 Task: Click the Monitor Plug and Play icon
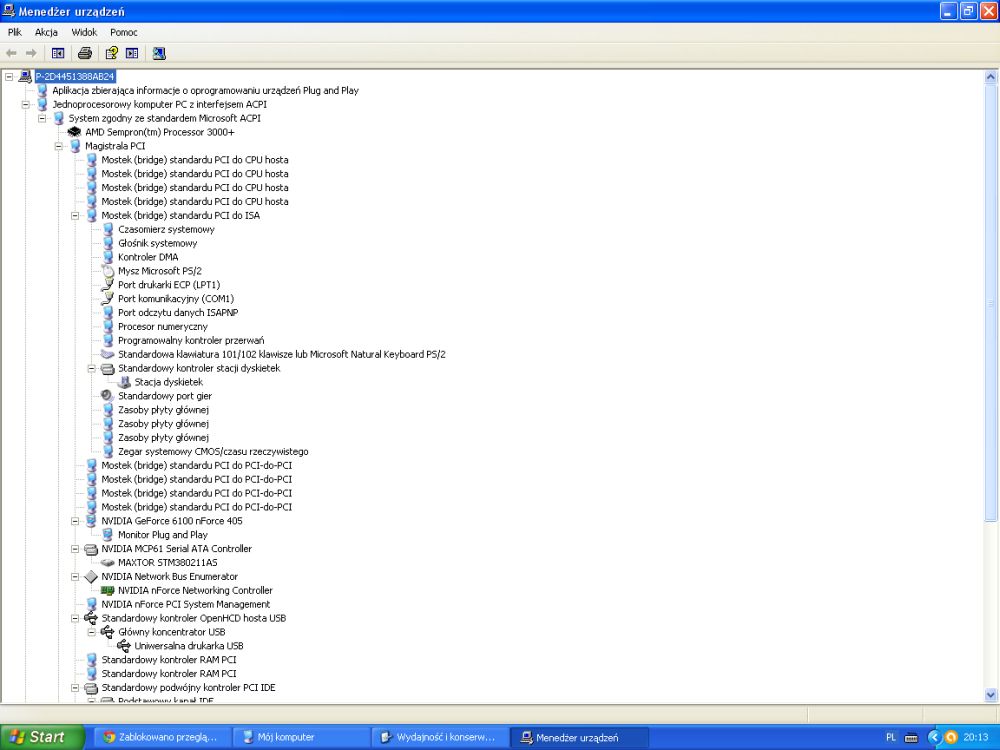point(108,535)
